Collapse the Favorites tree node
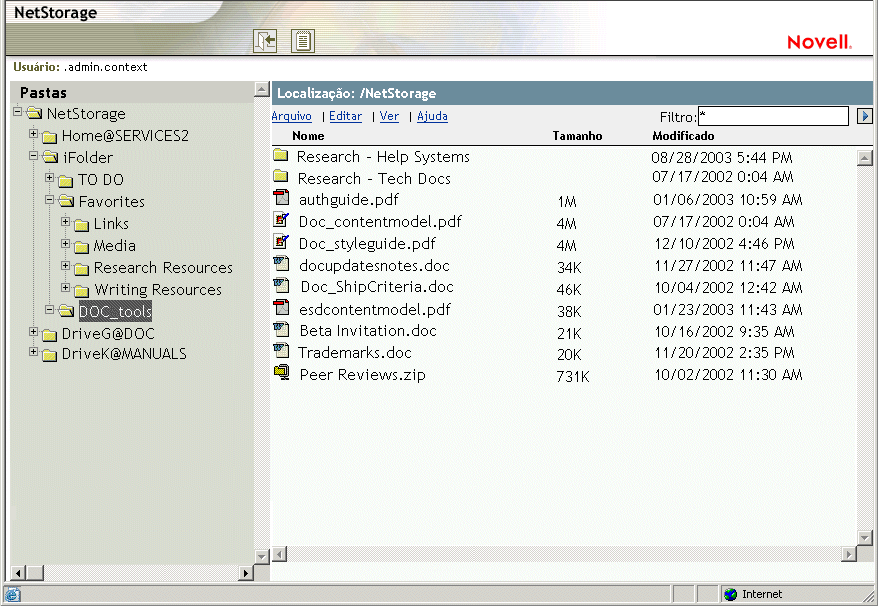This screenshot has width=878, height=606. pos(49,199)
